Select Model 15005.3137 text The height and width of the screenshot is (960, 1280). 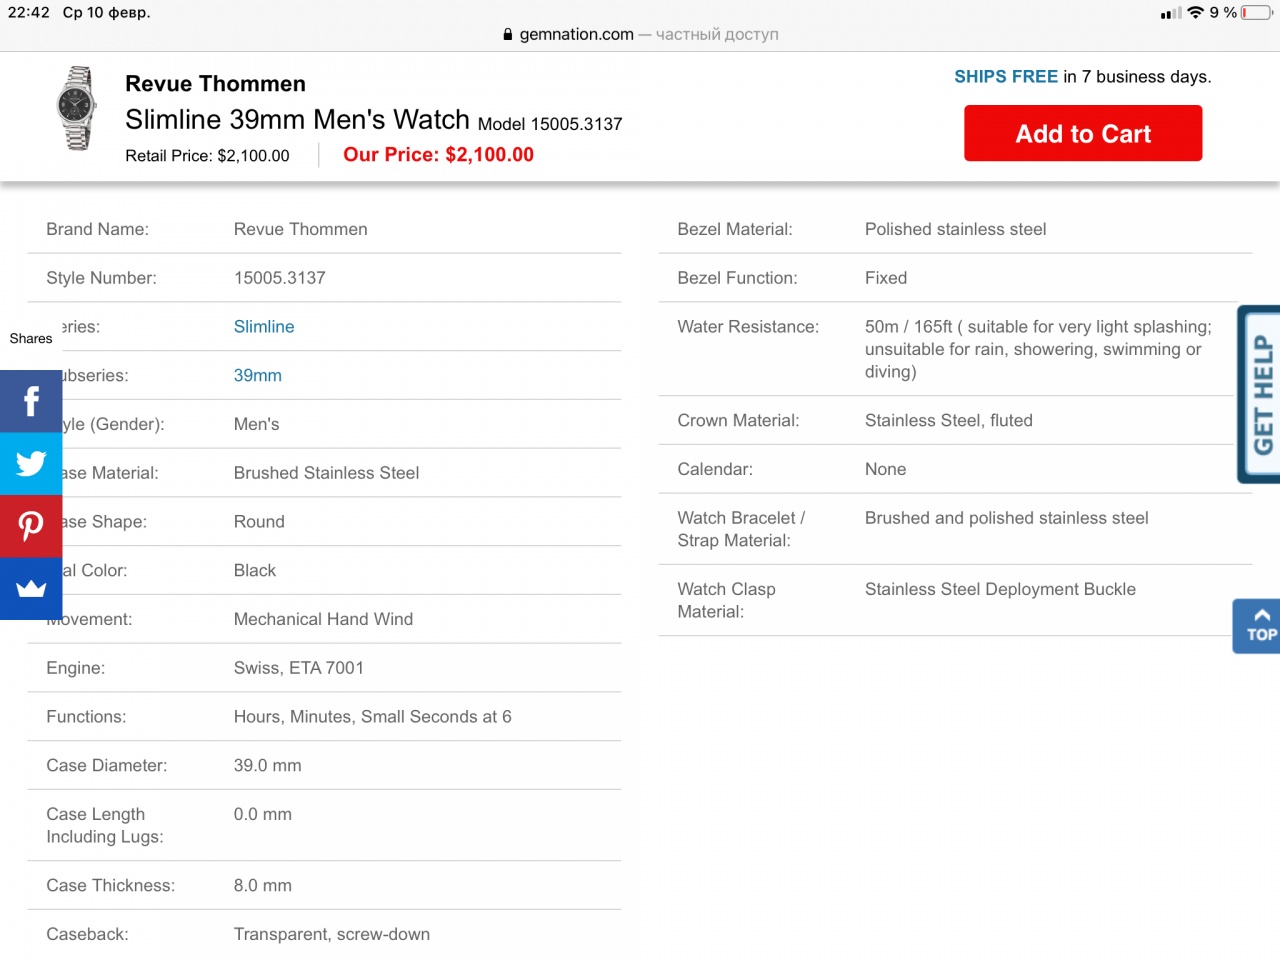tap(550, 124)
